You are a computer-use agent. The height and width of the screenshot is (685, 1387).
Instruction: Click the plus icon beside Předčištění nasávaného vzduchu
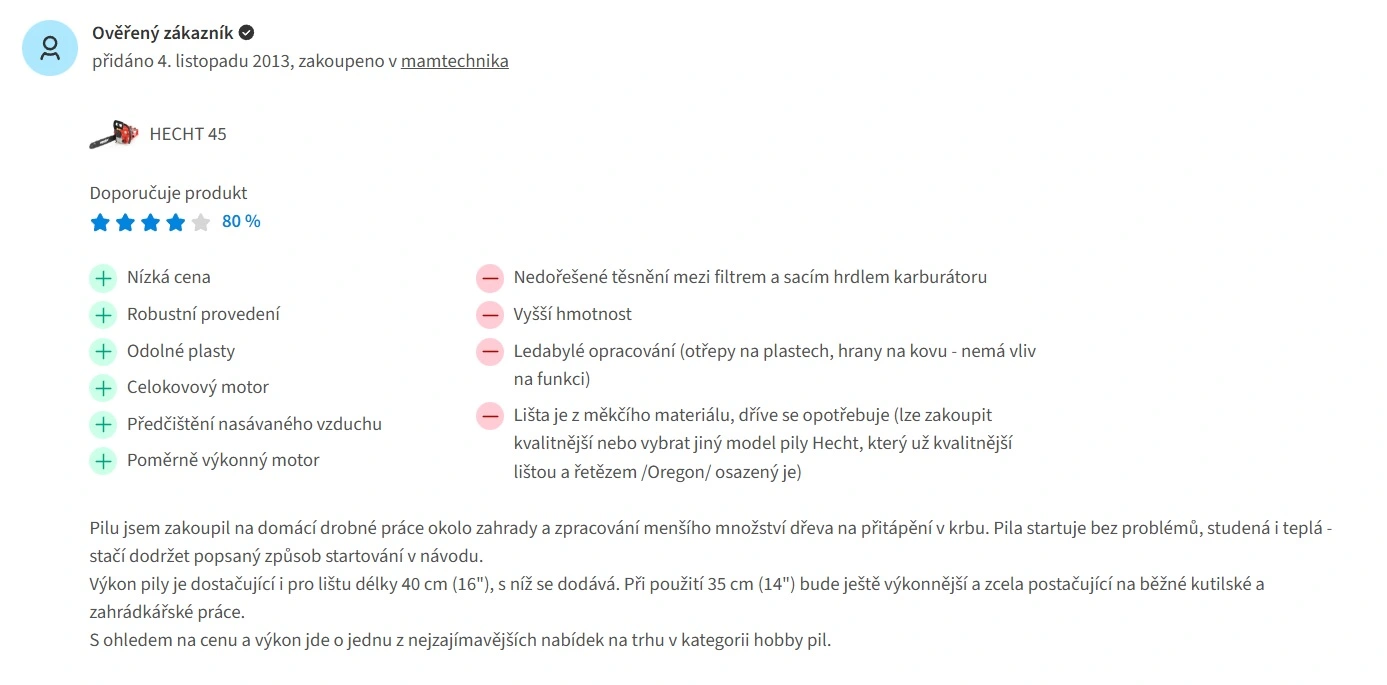tap(103, 425)
